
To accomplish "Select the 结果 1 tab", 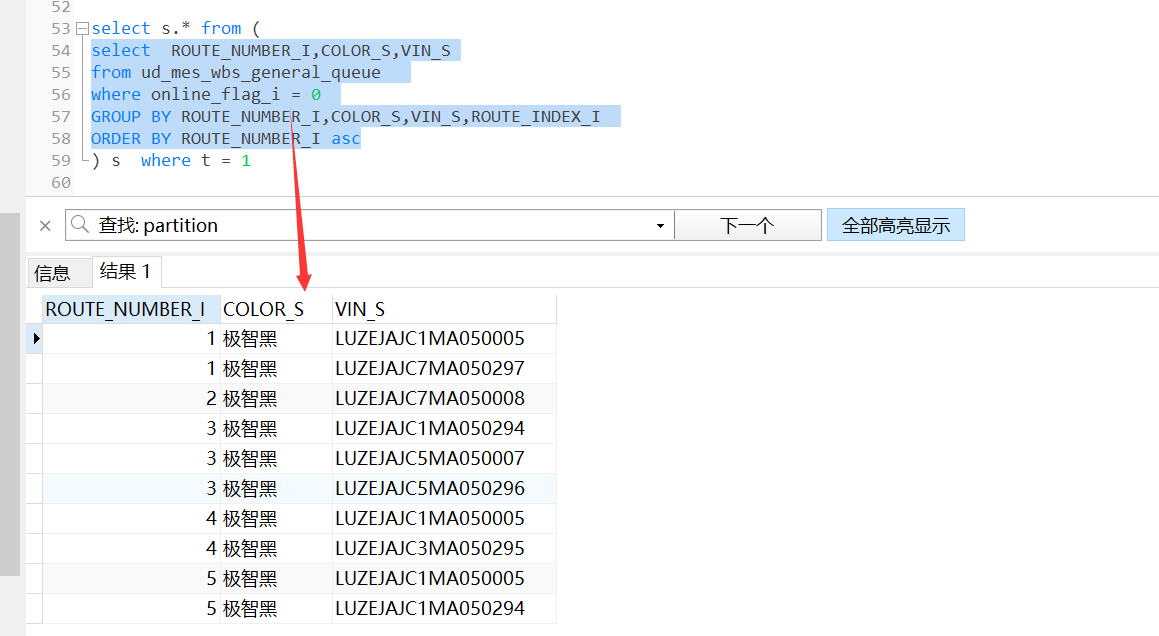I will tap(126, 271).
